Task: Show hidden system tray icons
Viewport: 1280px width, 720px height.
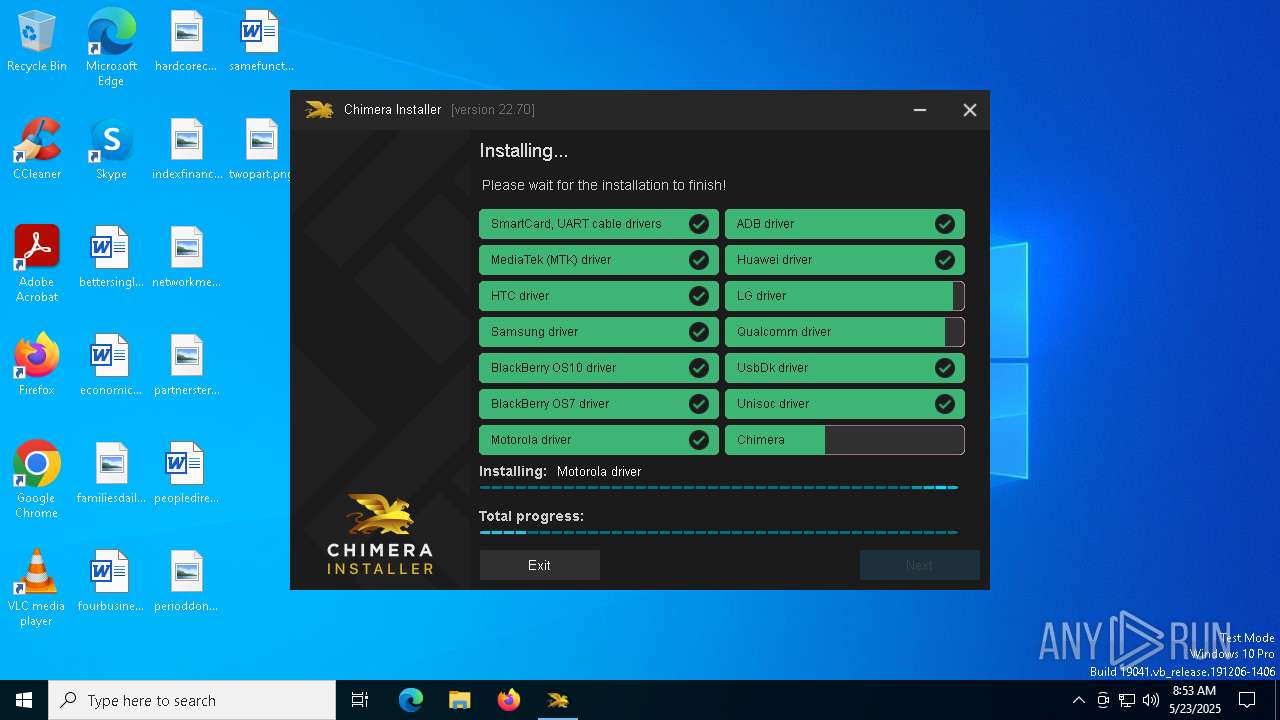Action: pos(1078,700)
